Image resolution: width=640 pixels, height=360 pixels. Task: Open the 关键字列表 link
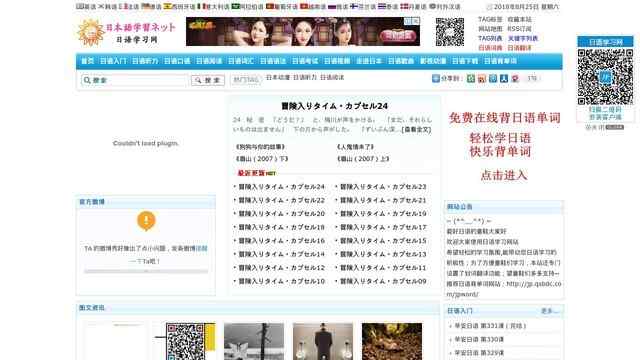523,38
